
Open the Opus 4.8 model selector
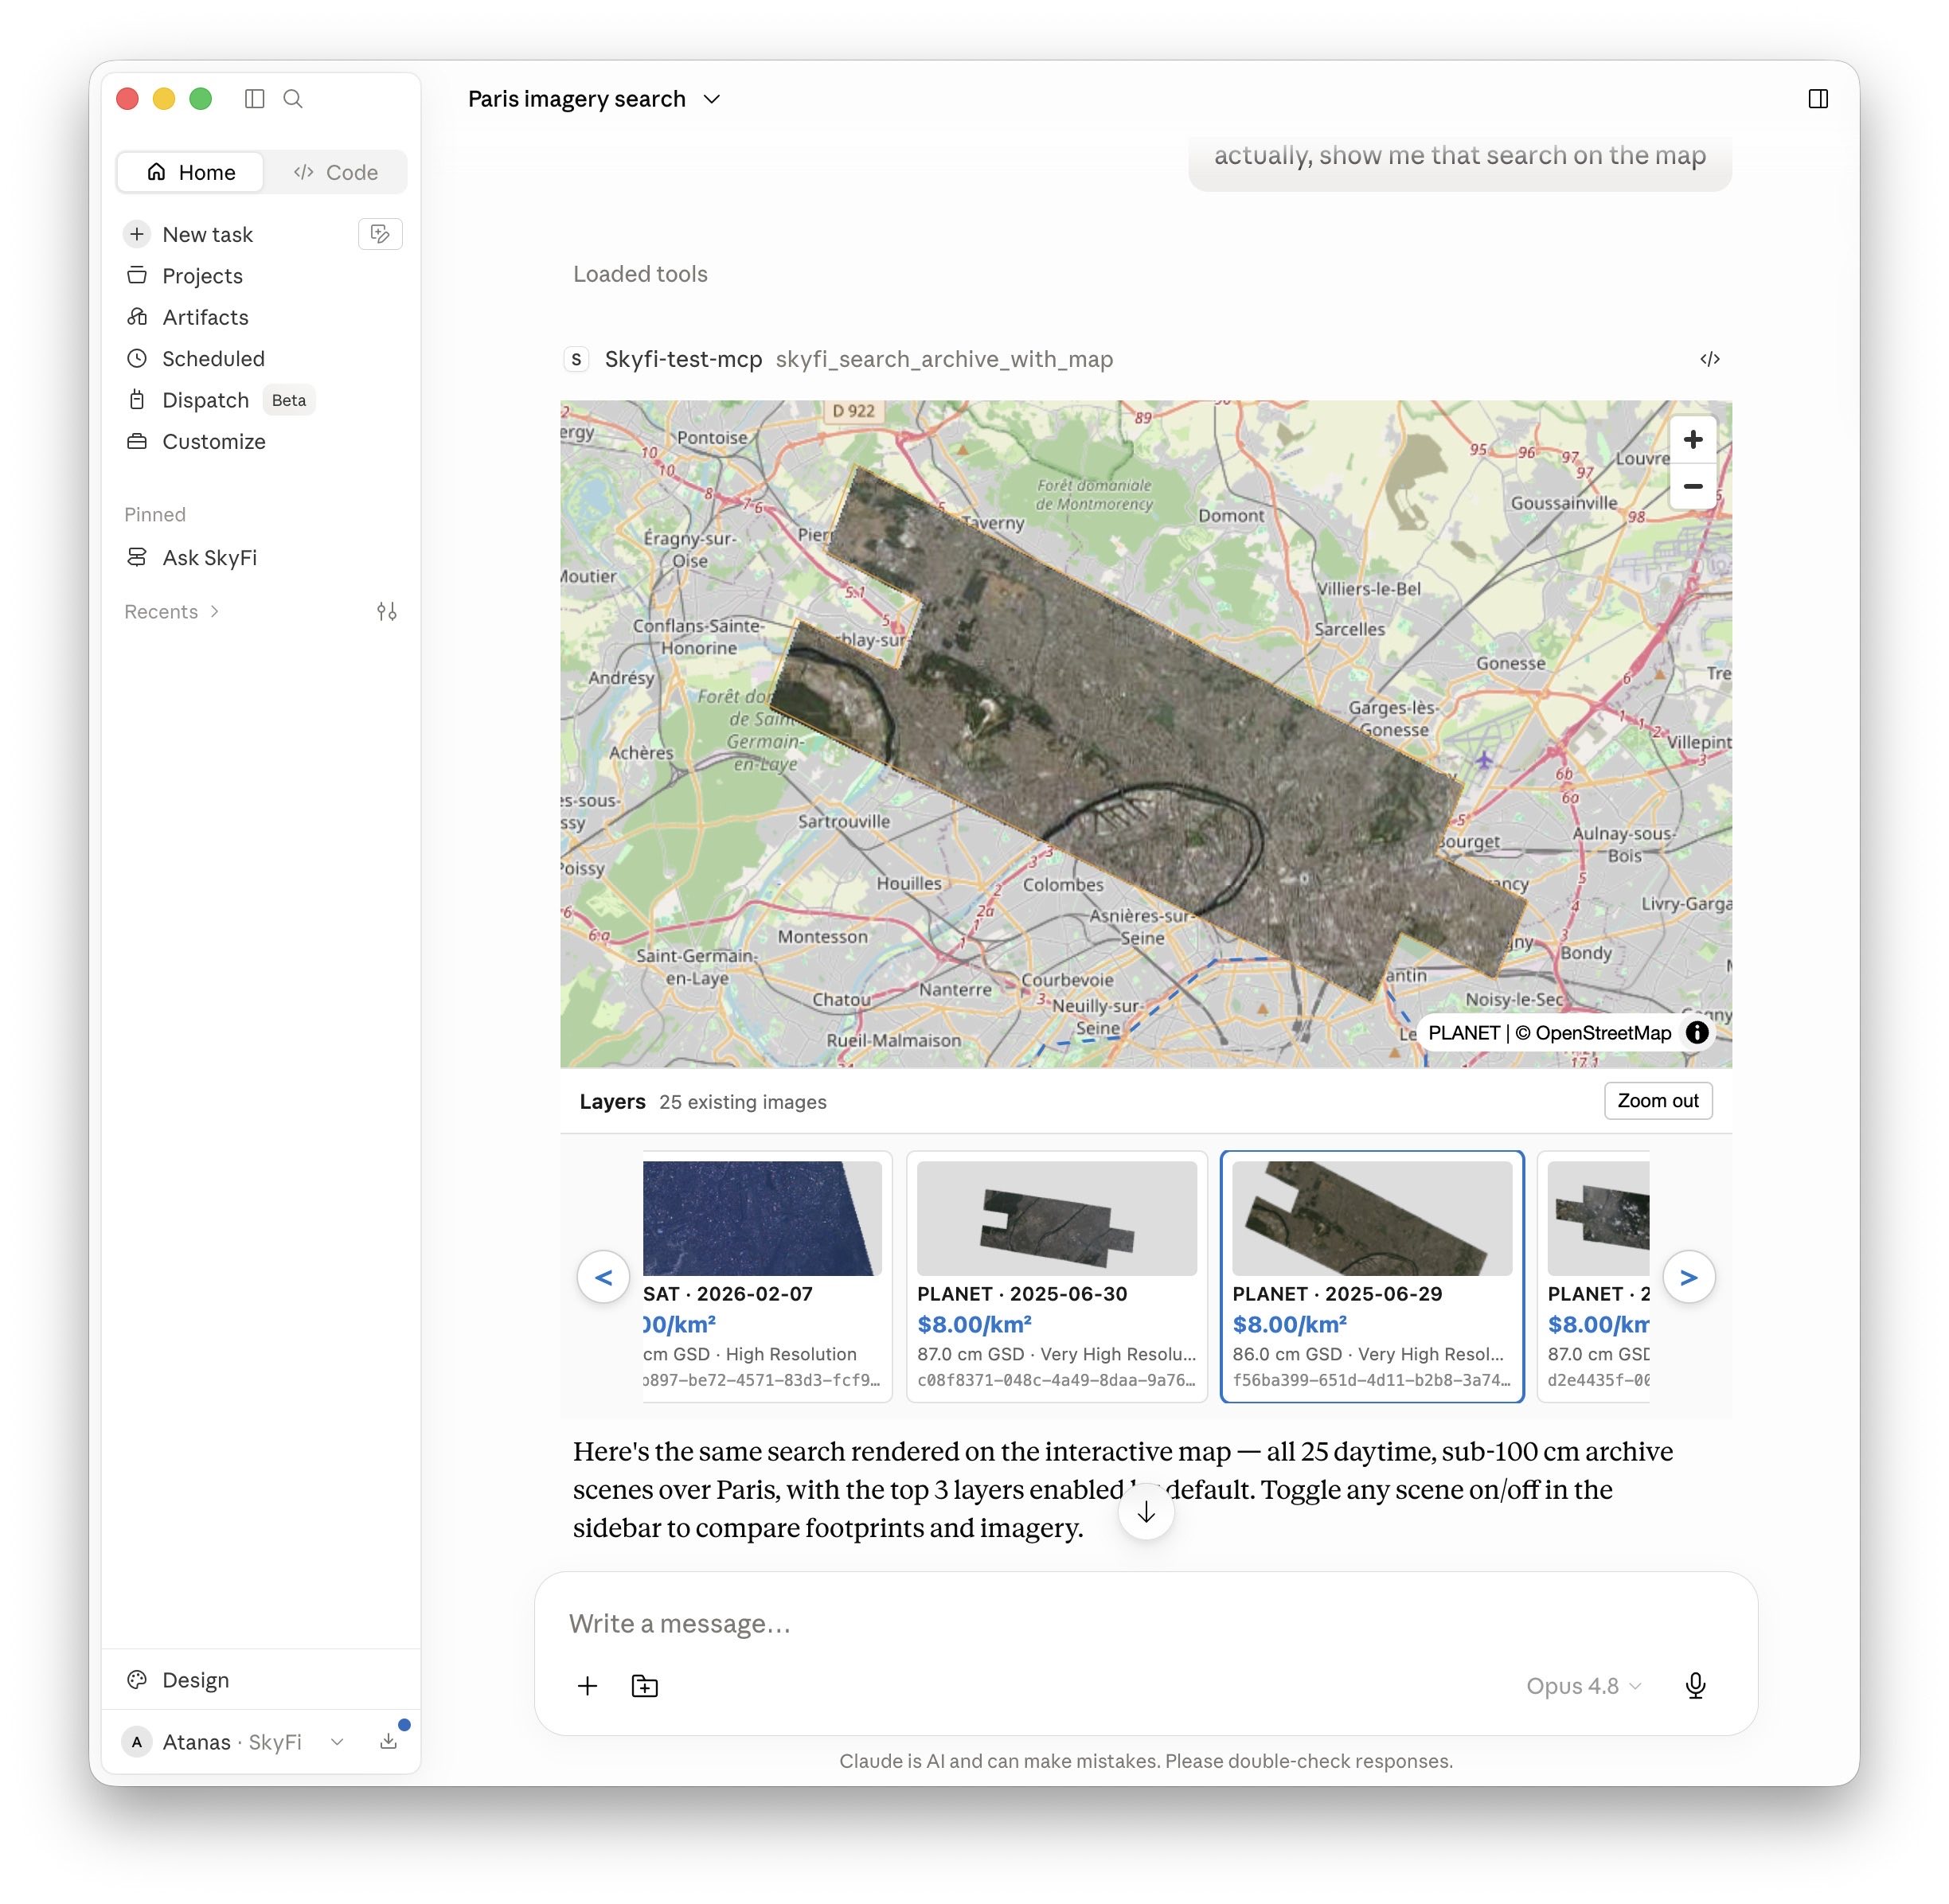click(x=1583, y=1685)
